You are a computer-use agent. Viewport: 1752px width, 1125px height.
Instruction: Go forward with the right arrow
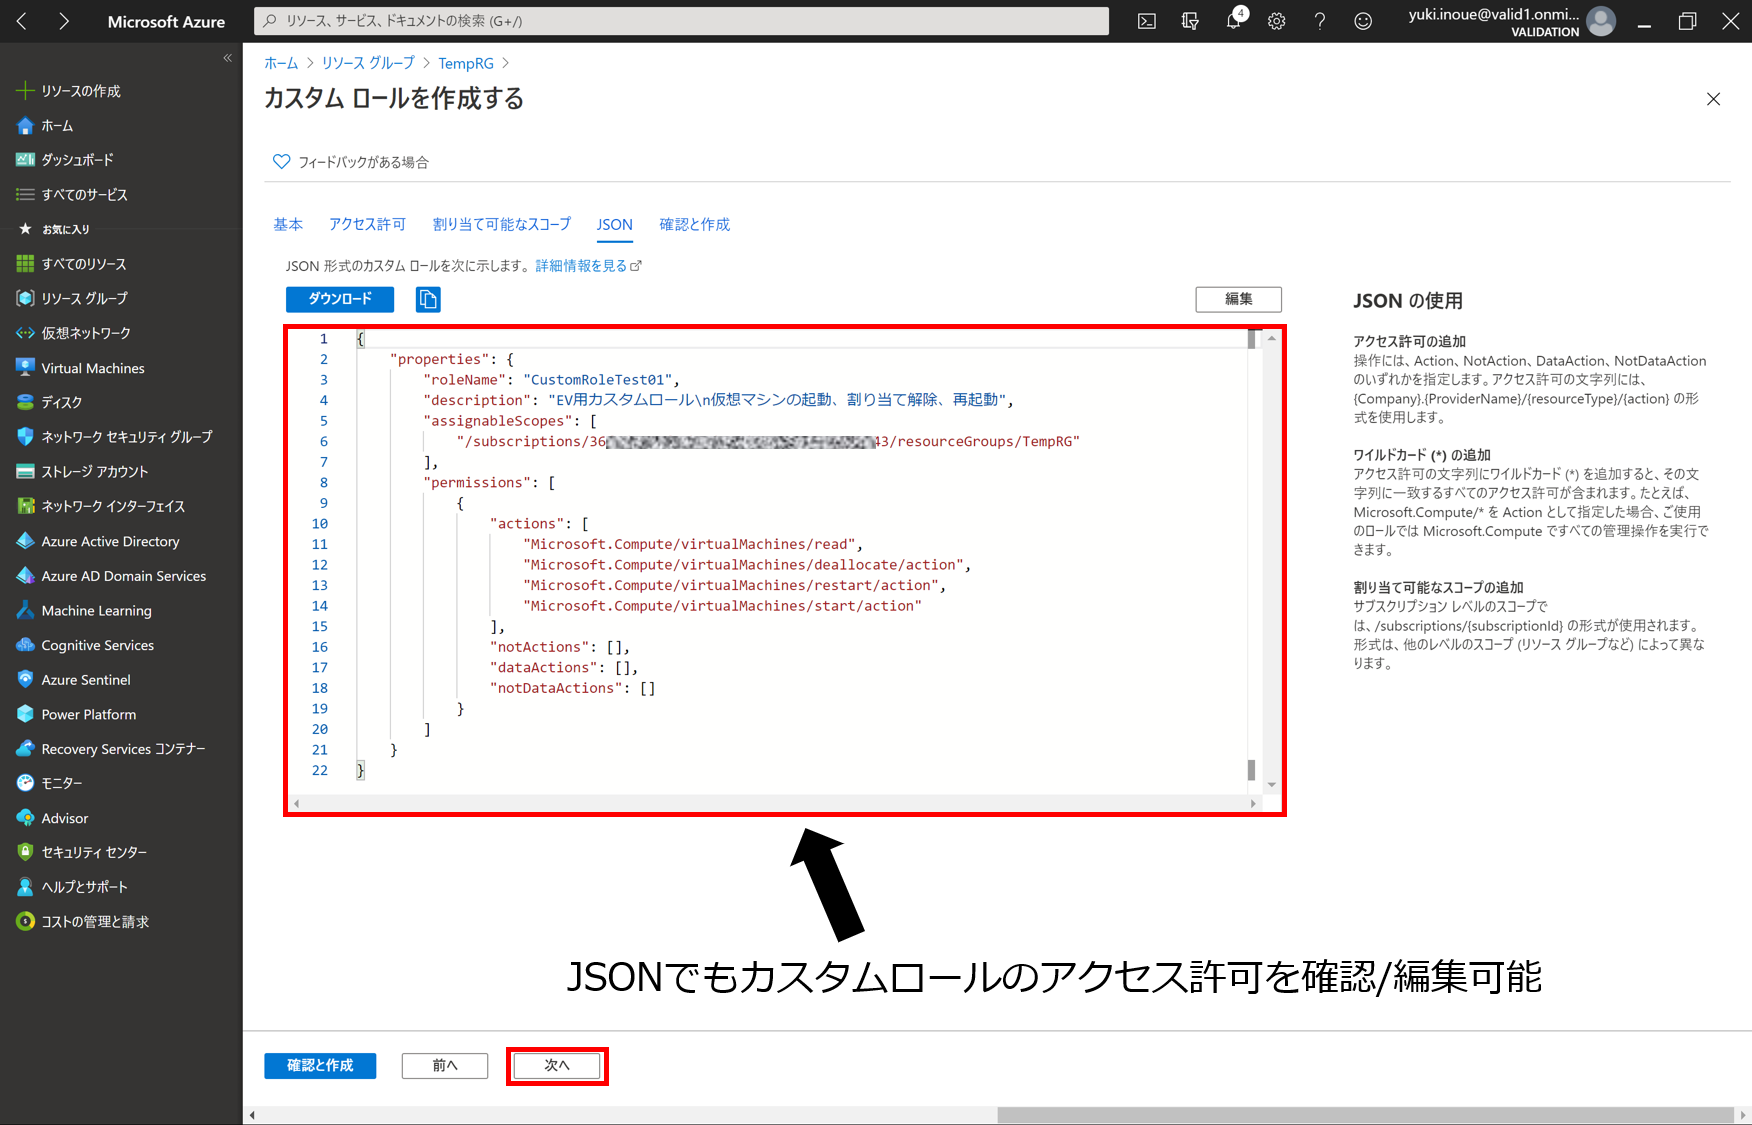[x=64, y=21]
